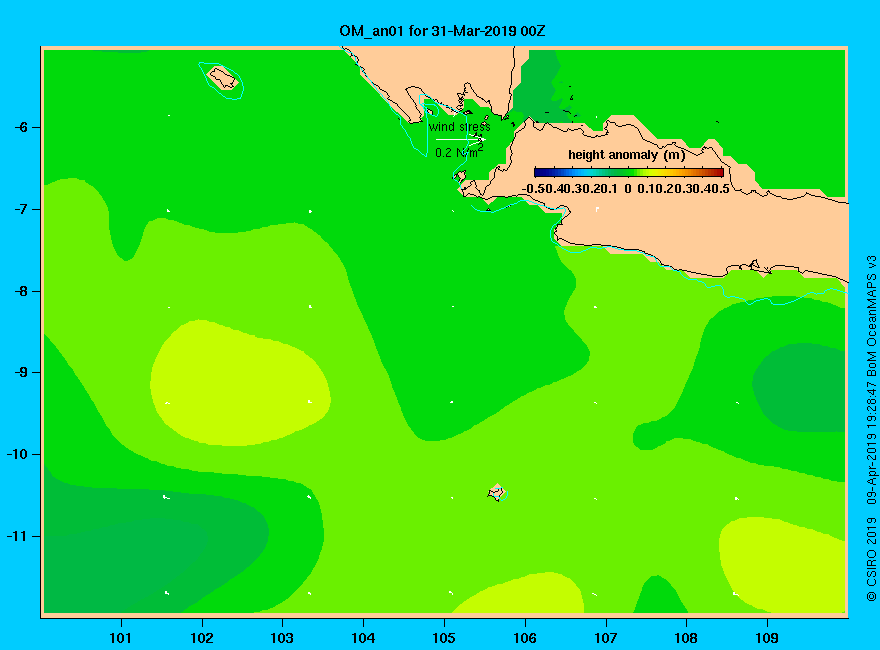The height and width of the screenshot is (650, 880).
Task: Click longitude tick label 108
Action: (686, 638)
